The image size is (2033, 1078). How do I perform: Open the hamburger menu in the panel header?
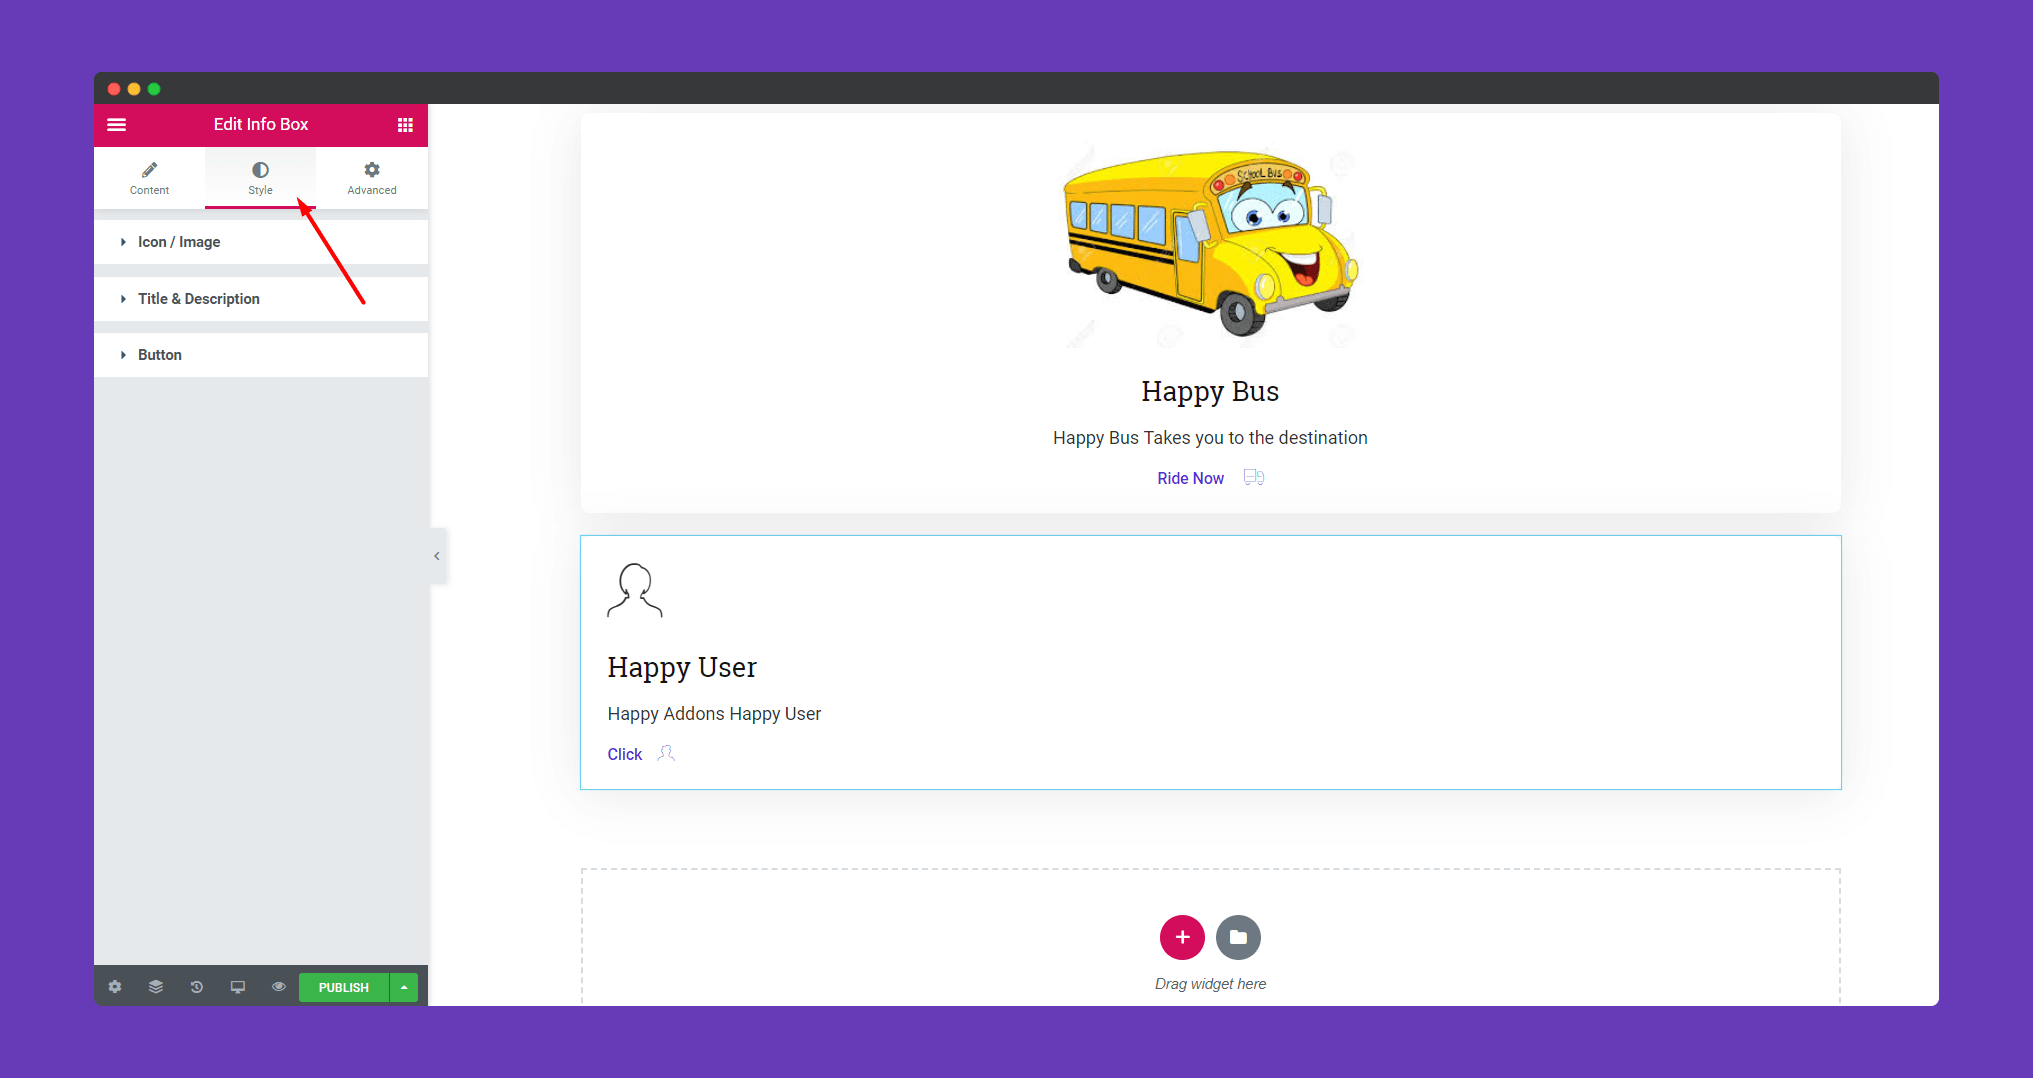click(117, 125)
